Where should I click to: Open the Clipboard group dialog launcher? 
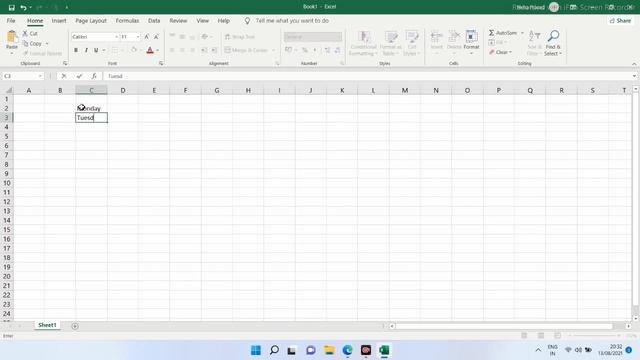(x=65, y=63)
